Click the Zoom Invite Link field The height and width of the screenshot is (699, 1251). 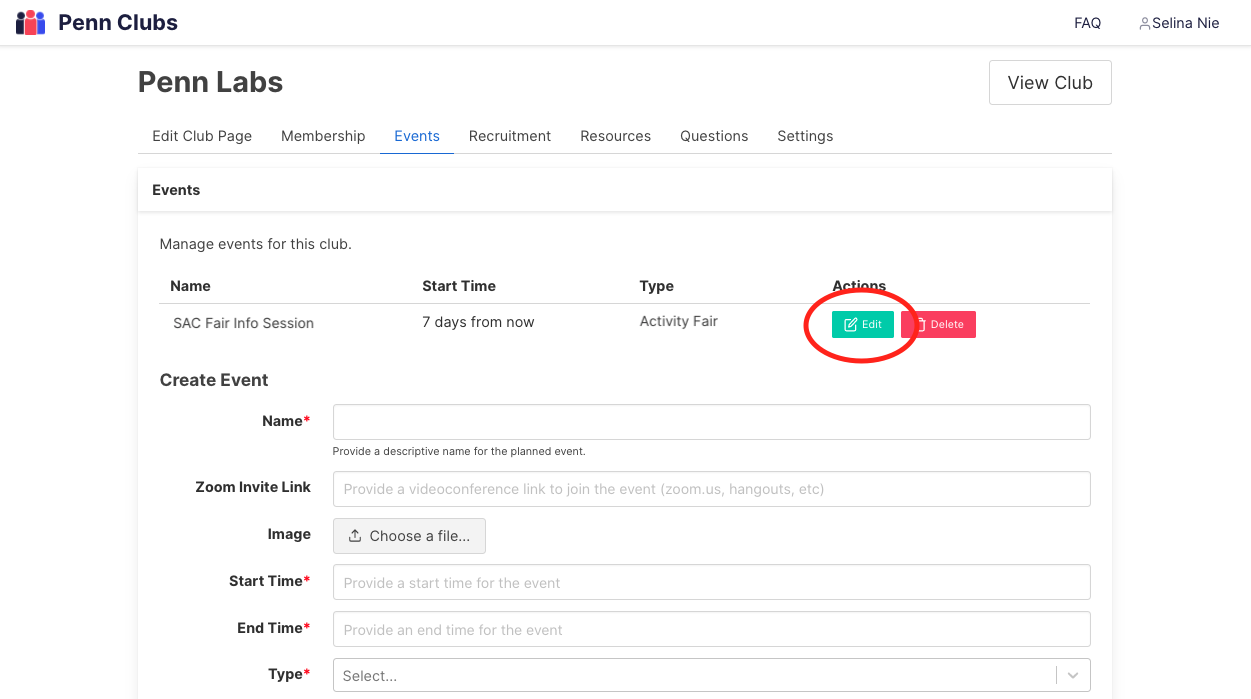click(711, 489)
